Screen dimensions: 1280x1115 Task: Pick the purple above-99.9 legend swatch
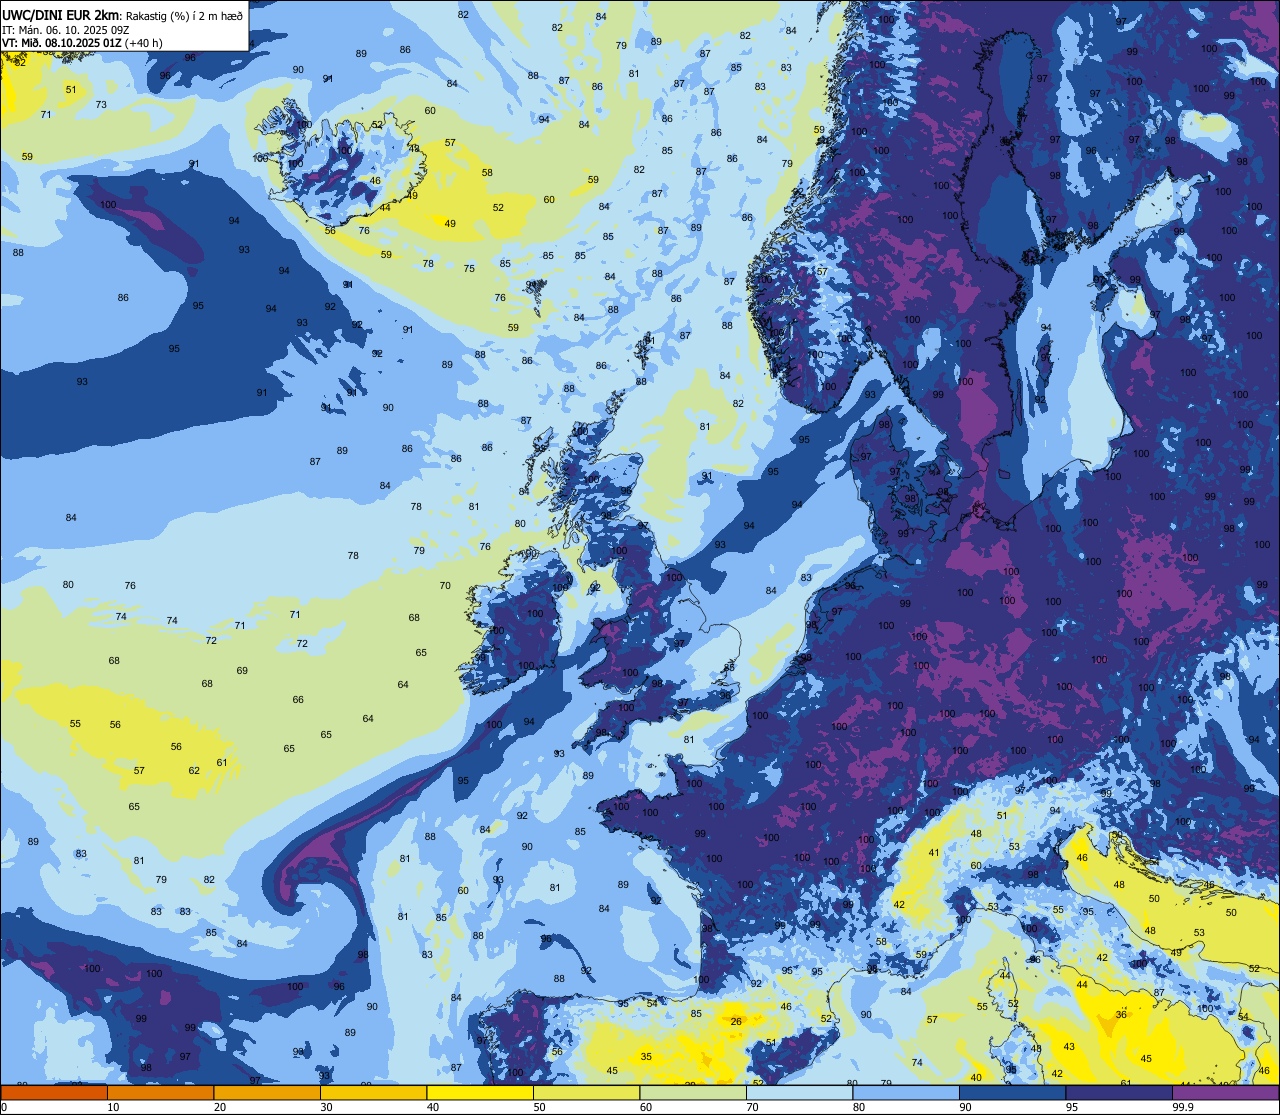click(1225, 1092)
